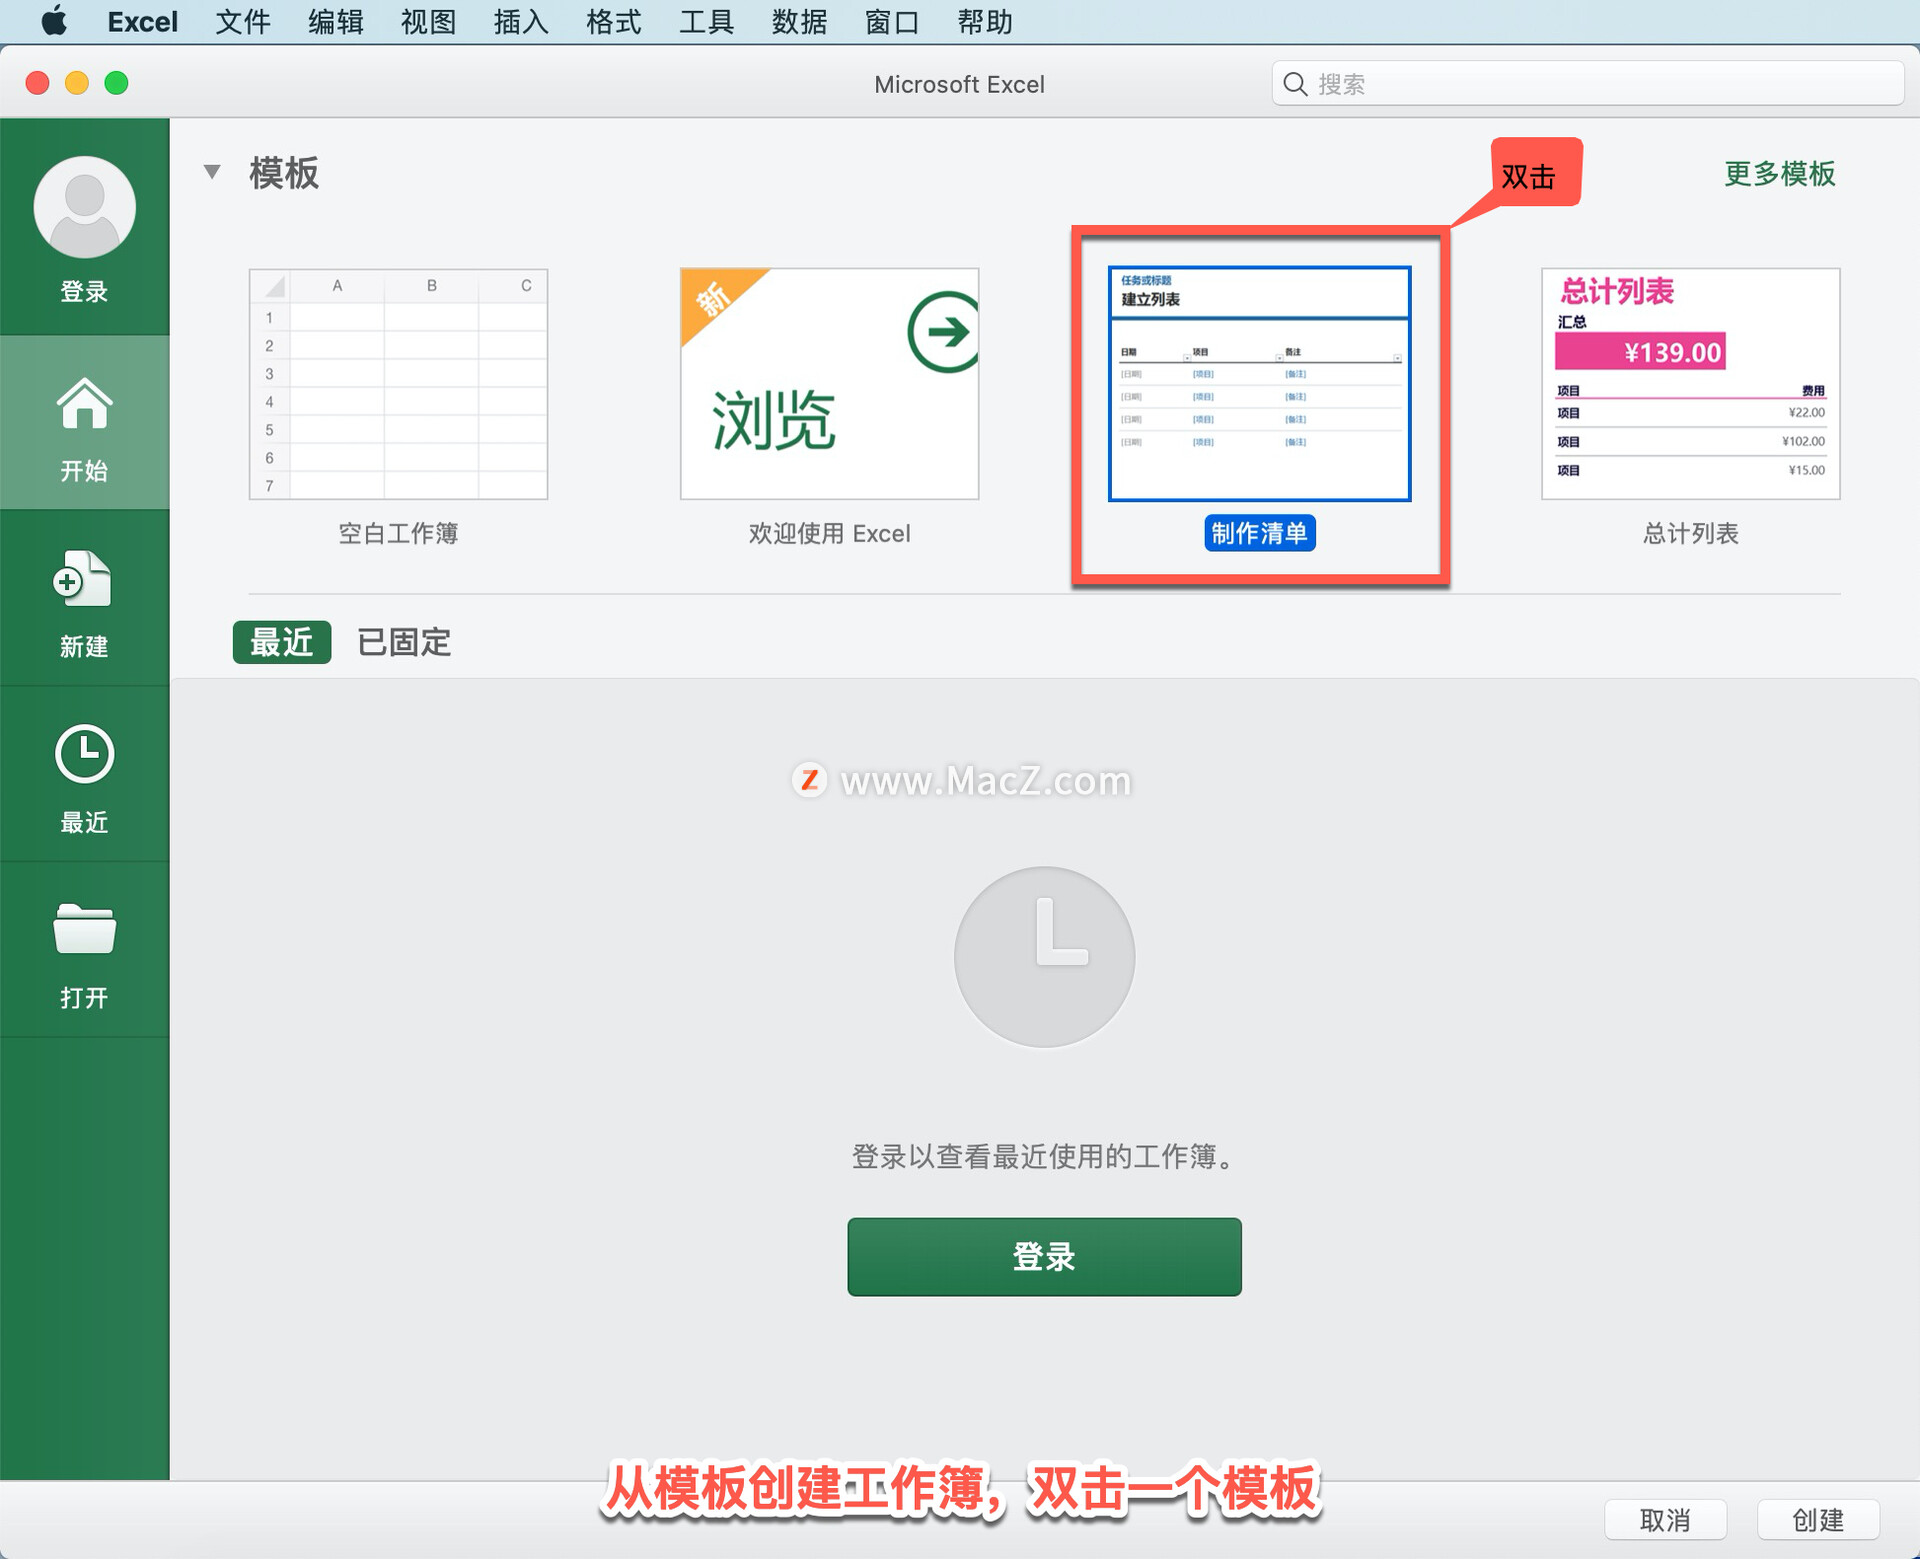Click the user avatar sign-in icon
The image size is (1920, 1559).
[84, 207]
